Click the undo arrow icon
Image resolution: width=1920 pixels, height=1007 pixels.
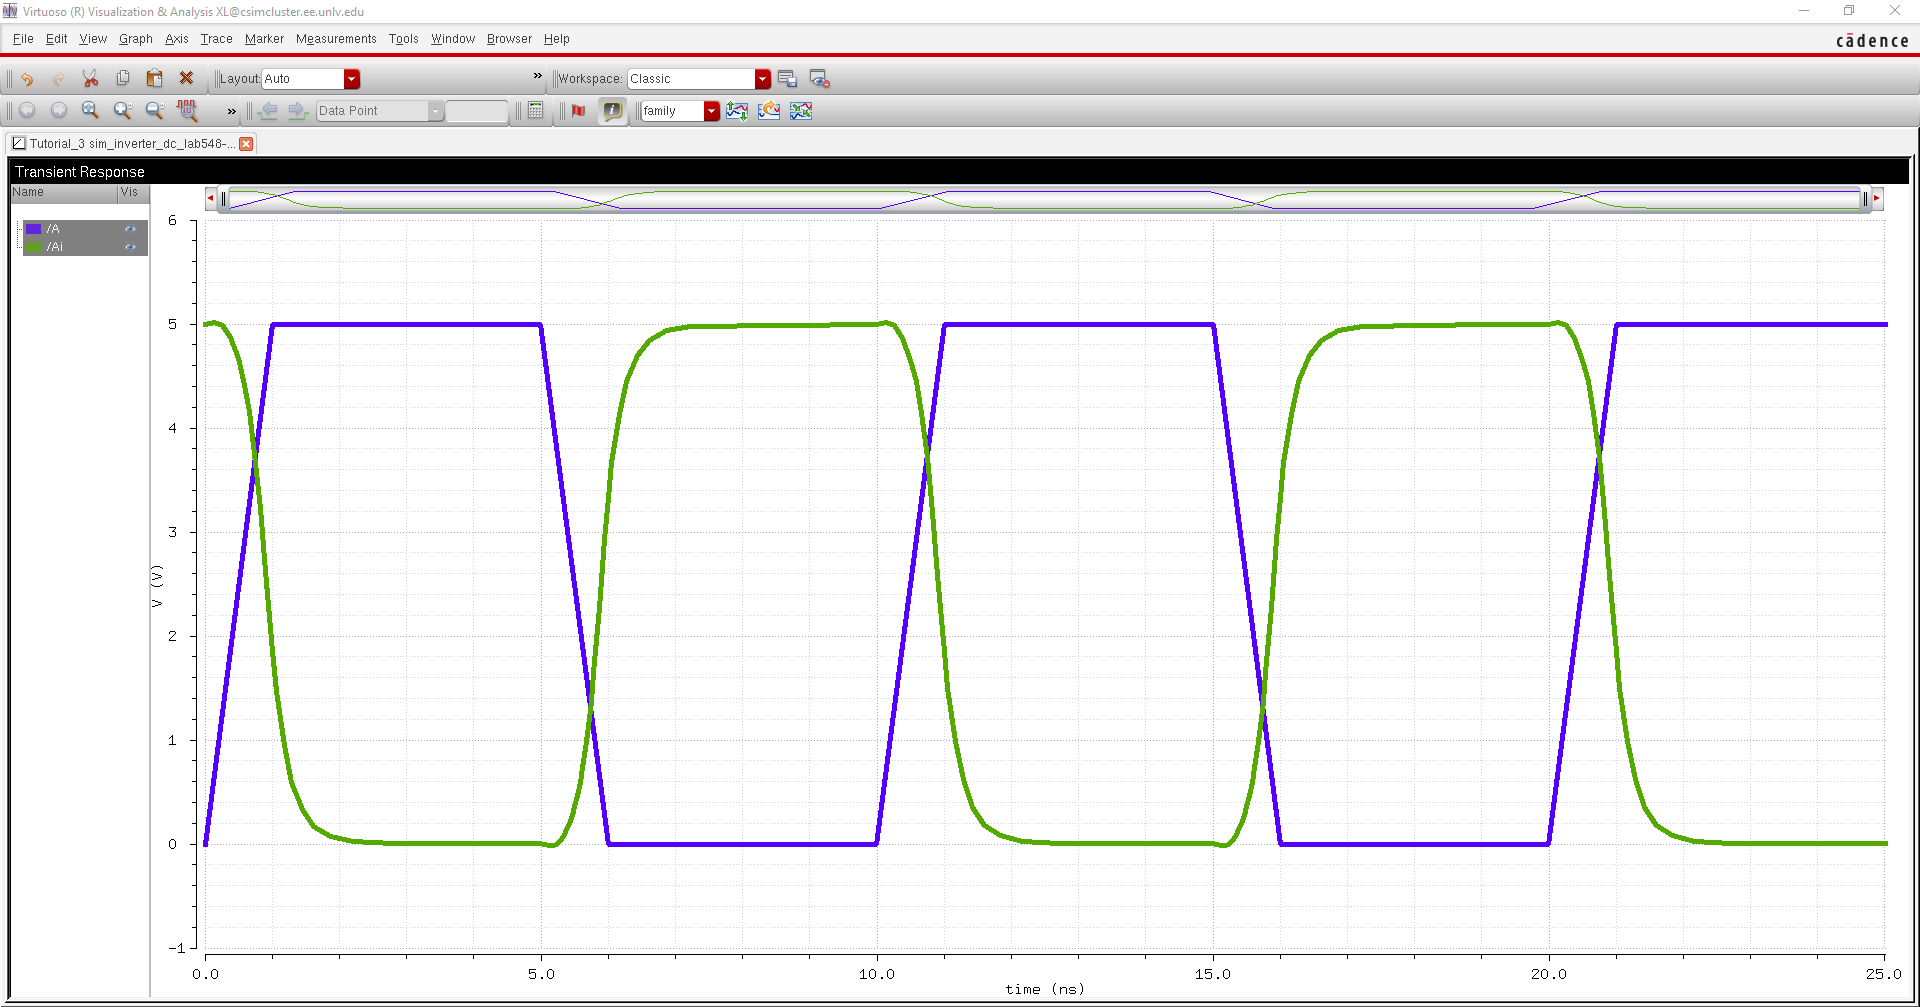[x=27, y=79]
